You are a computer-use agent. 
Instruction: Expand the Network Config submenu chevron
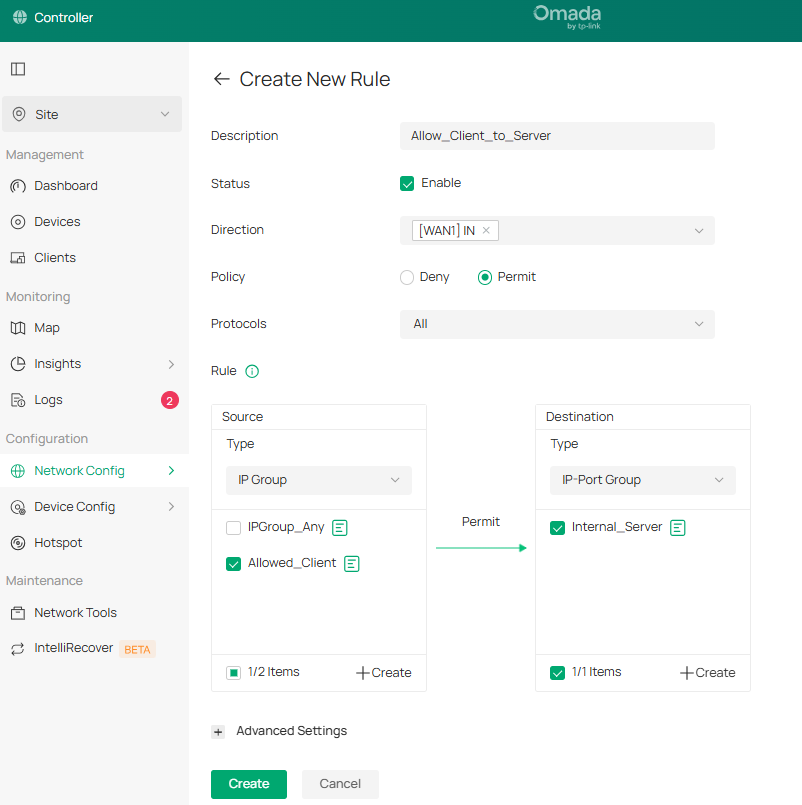171,471
